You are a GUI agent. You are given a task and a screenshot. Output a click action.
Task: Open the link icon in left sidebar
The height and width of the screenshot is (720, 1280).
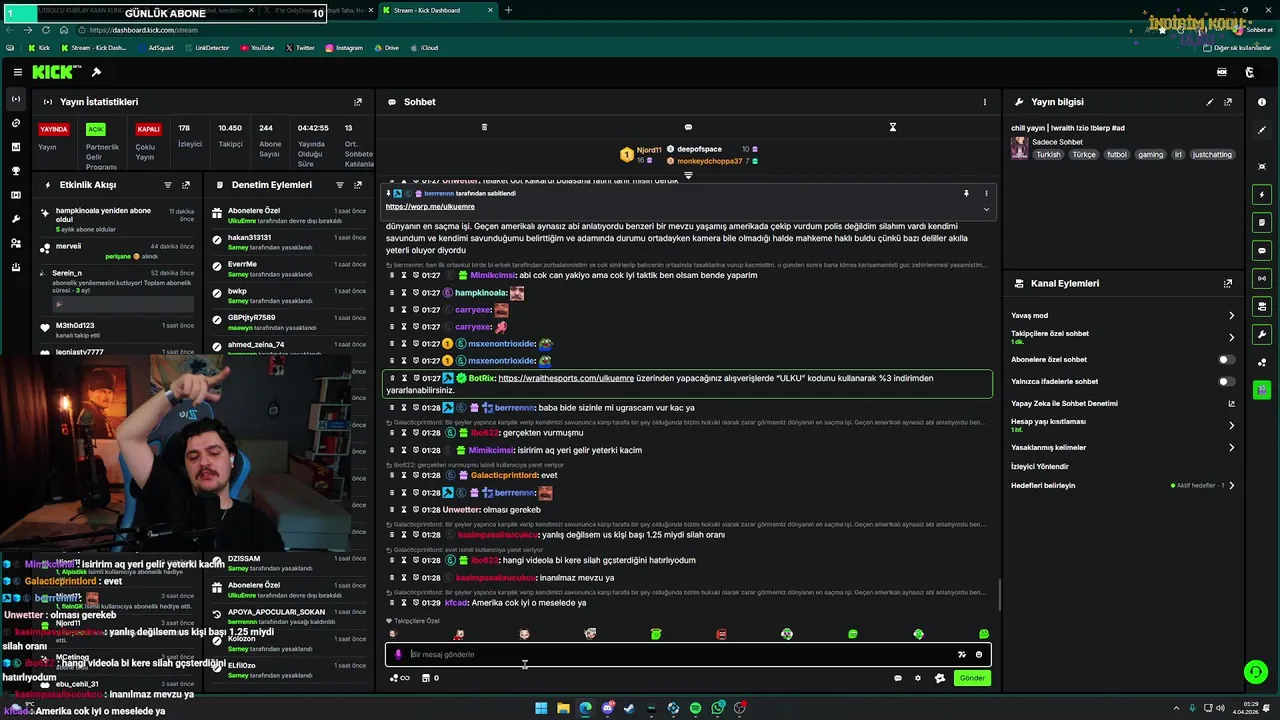tap(16, 123)
